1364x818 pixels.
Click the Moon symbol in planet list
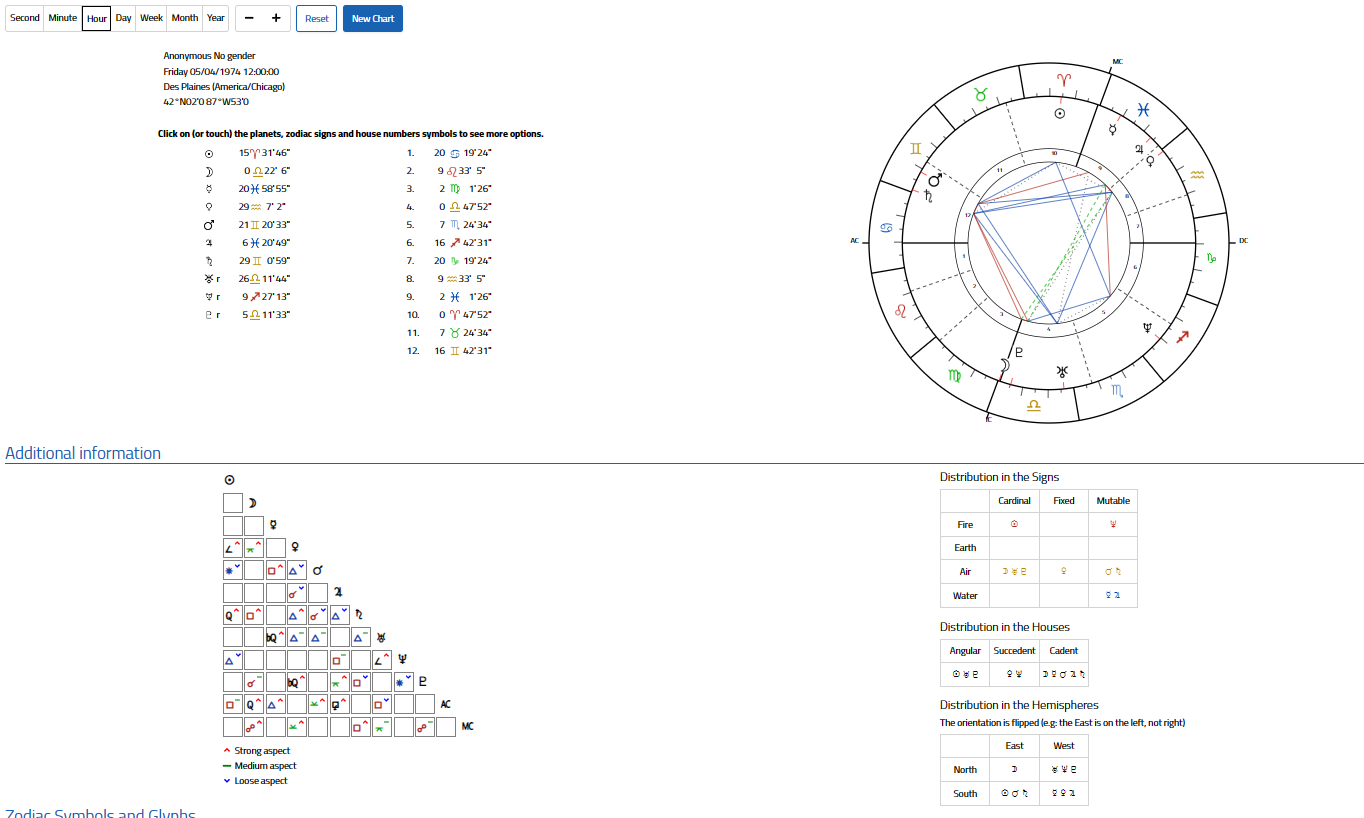tap(208, 171)
